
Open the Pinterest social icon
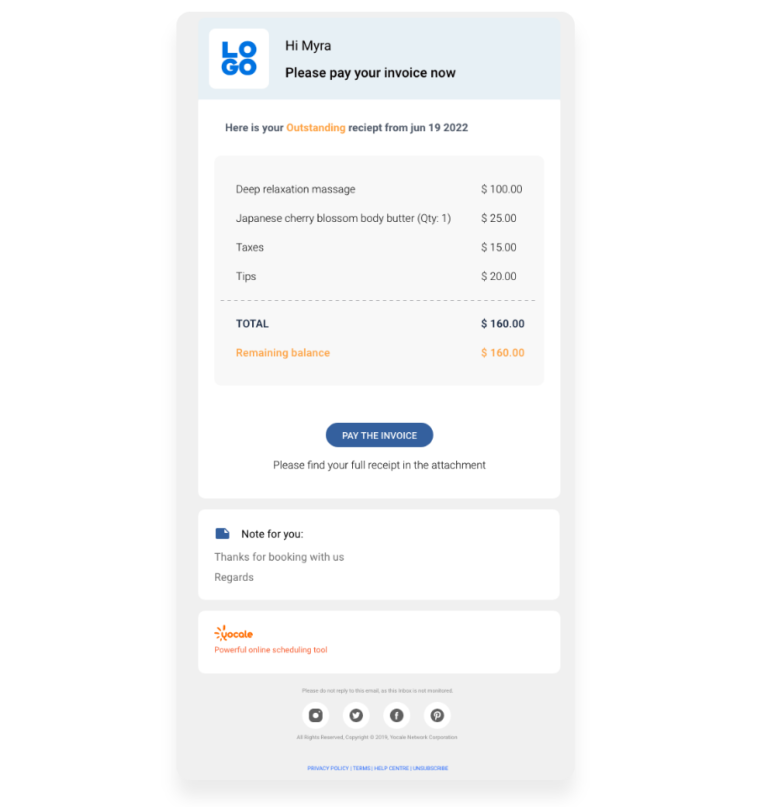[x=438, y=715]
